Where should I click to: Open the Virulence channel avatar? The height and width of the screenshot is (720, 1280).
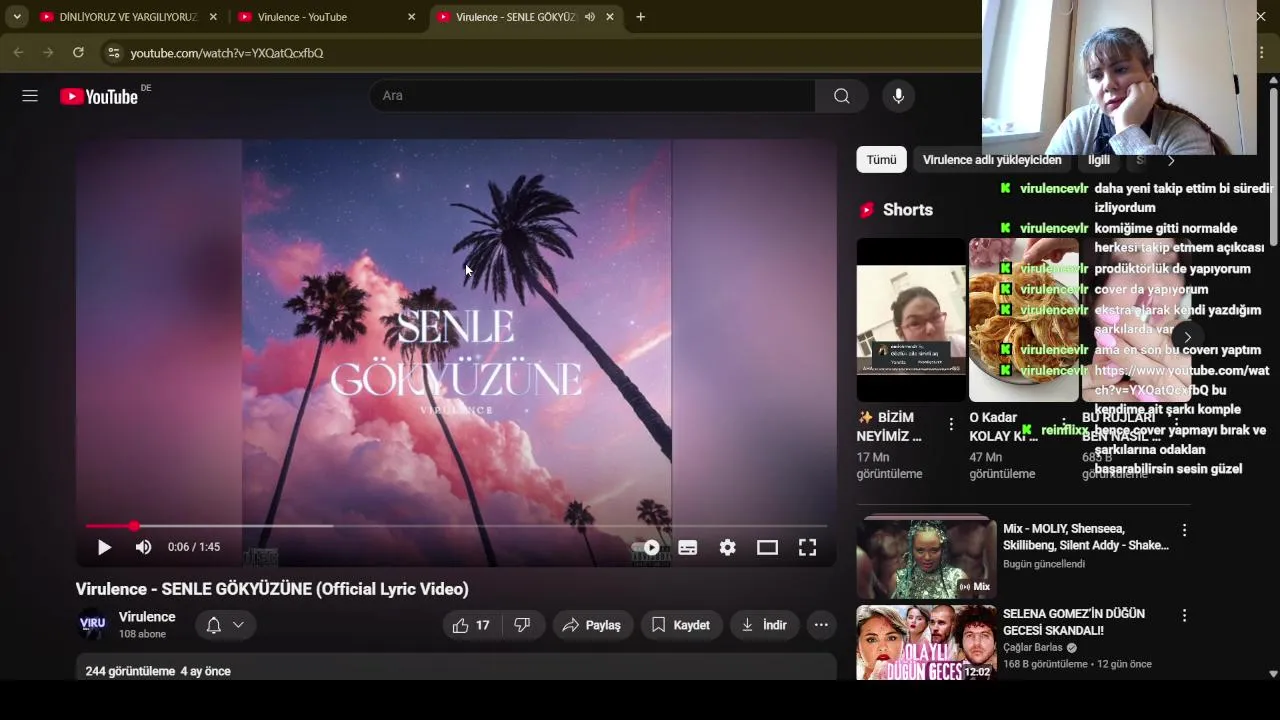92,624
